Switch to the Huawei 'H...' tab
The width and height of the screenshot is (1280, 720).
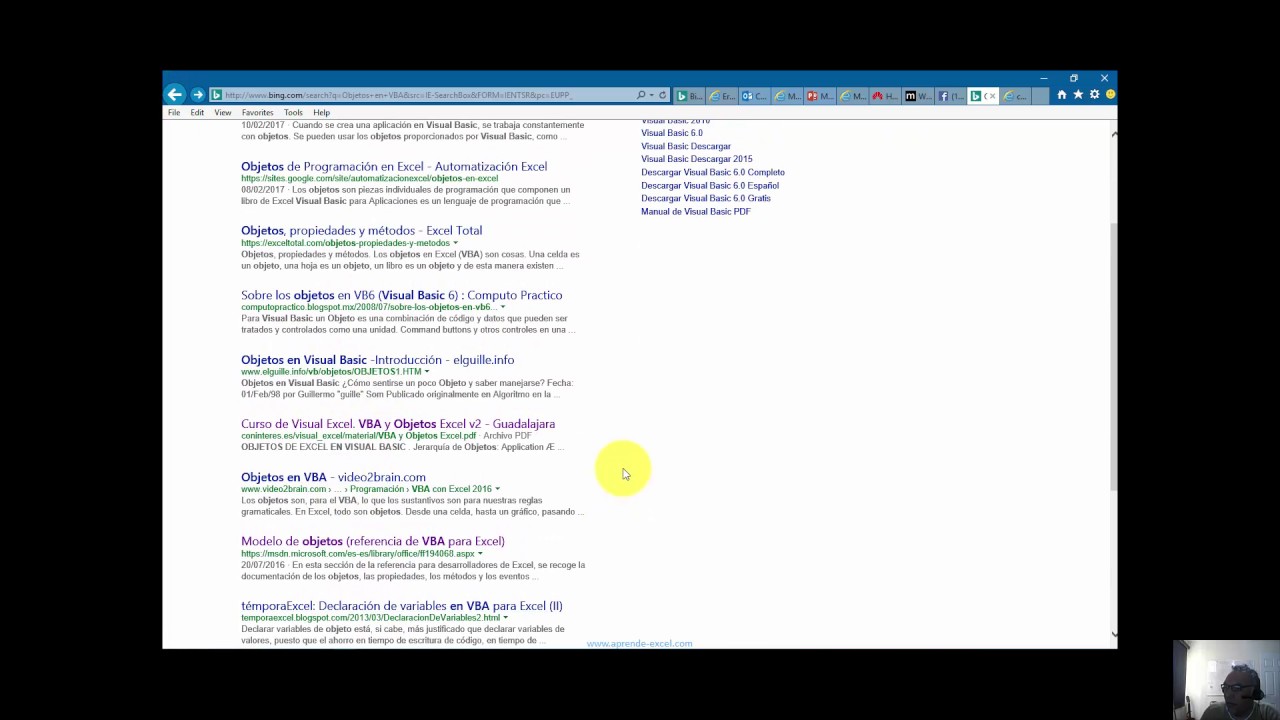point(885,96)
